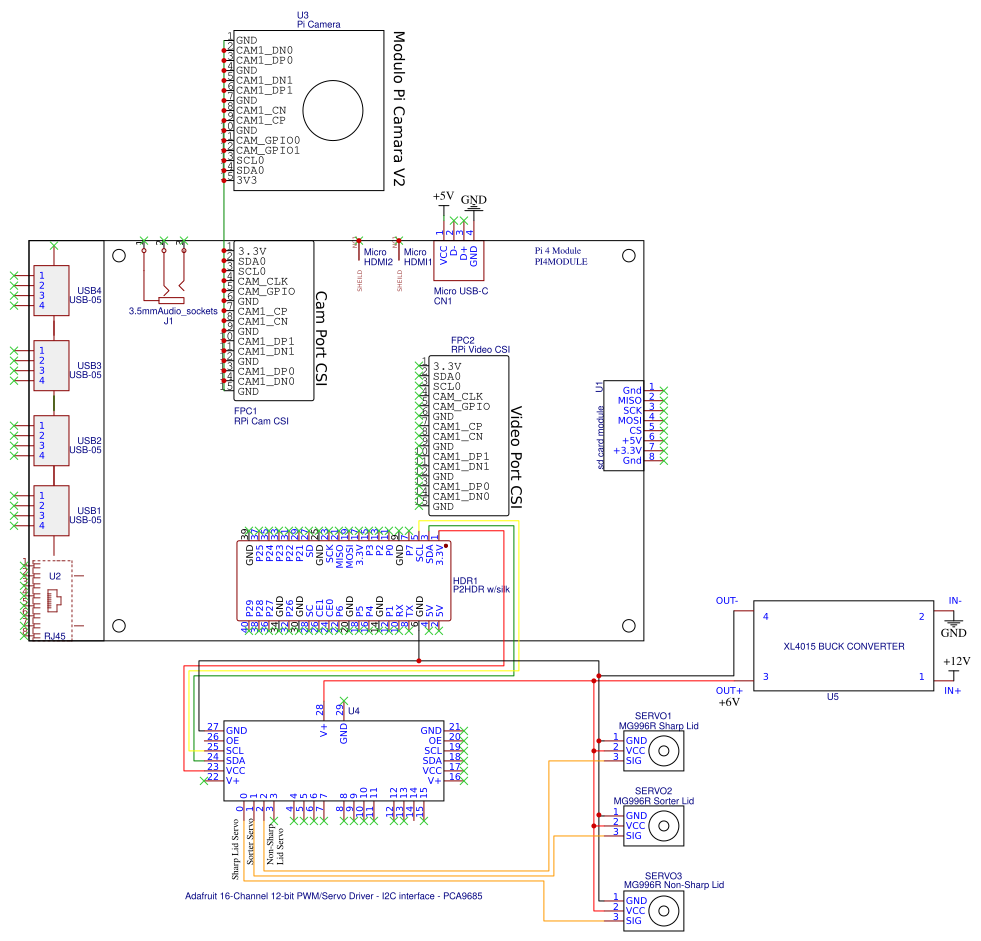This screenshot has width=981, height=941.
Task: Click the Micro HDMI1 label
Action: [x=417, y=257]
